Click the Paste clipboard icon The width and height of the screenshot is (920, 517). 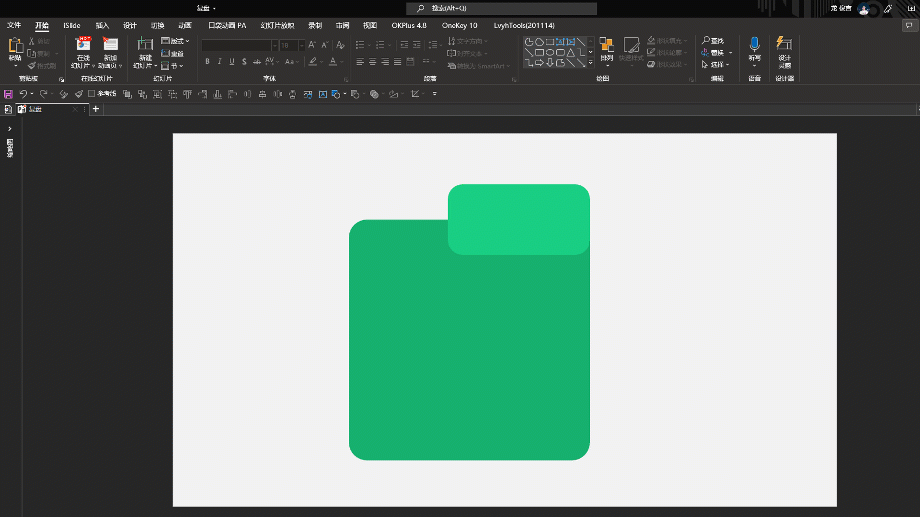tap(15, 46)
